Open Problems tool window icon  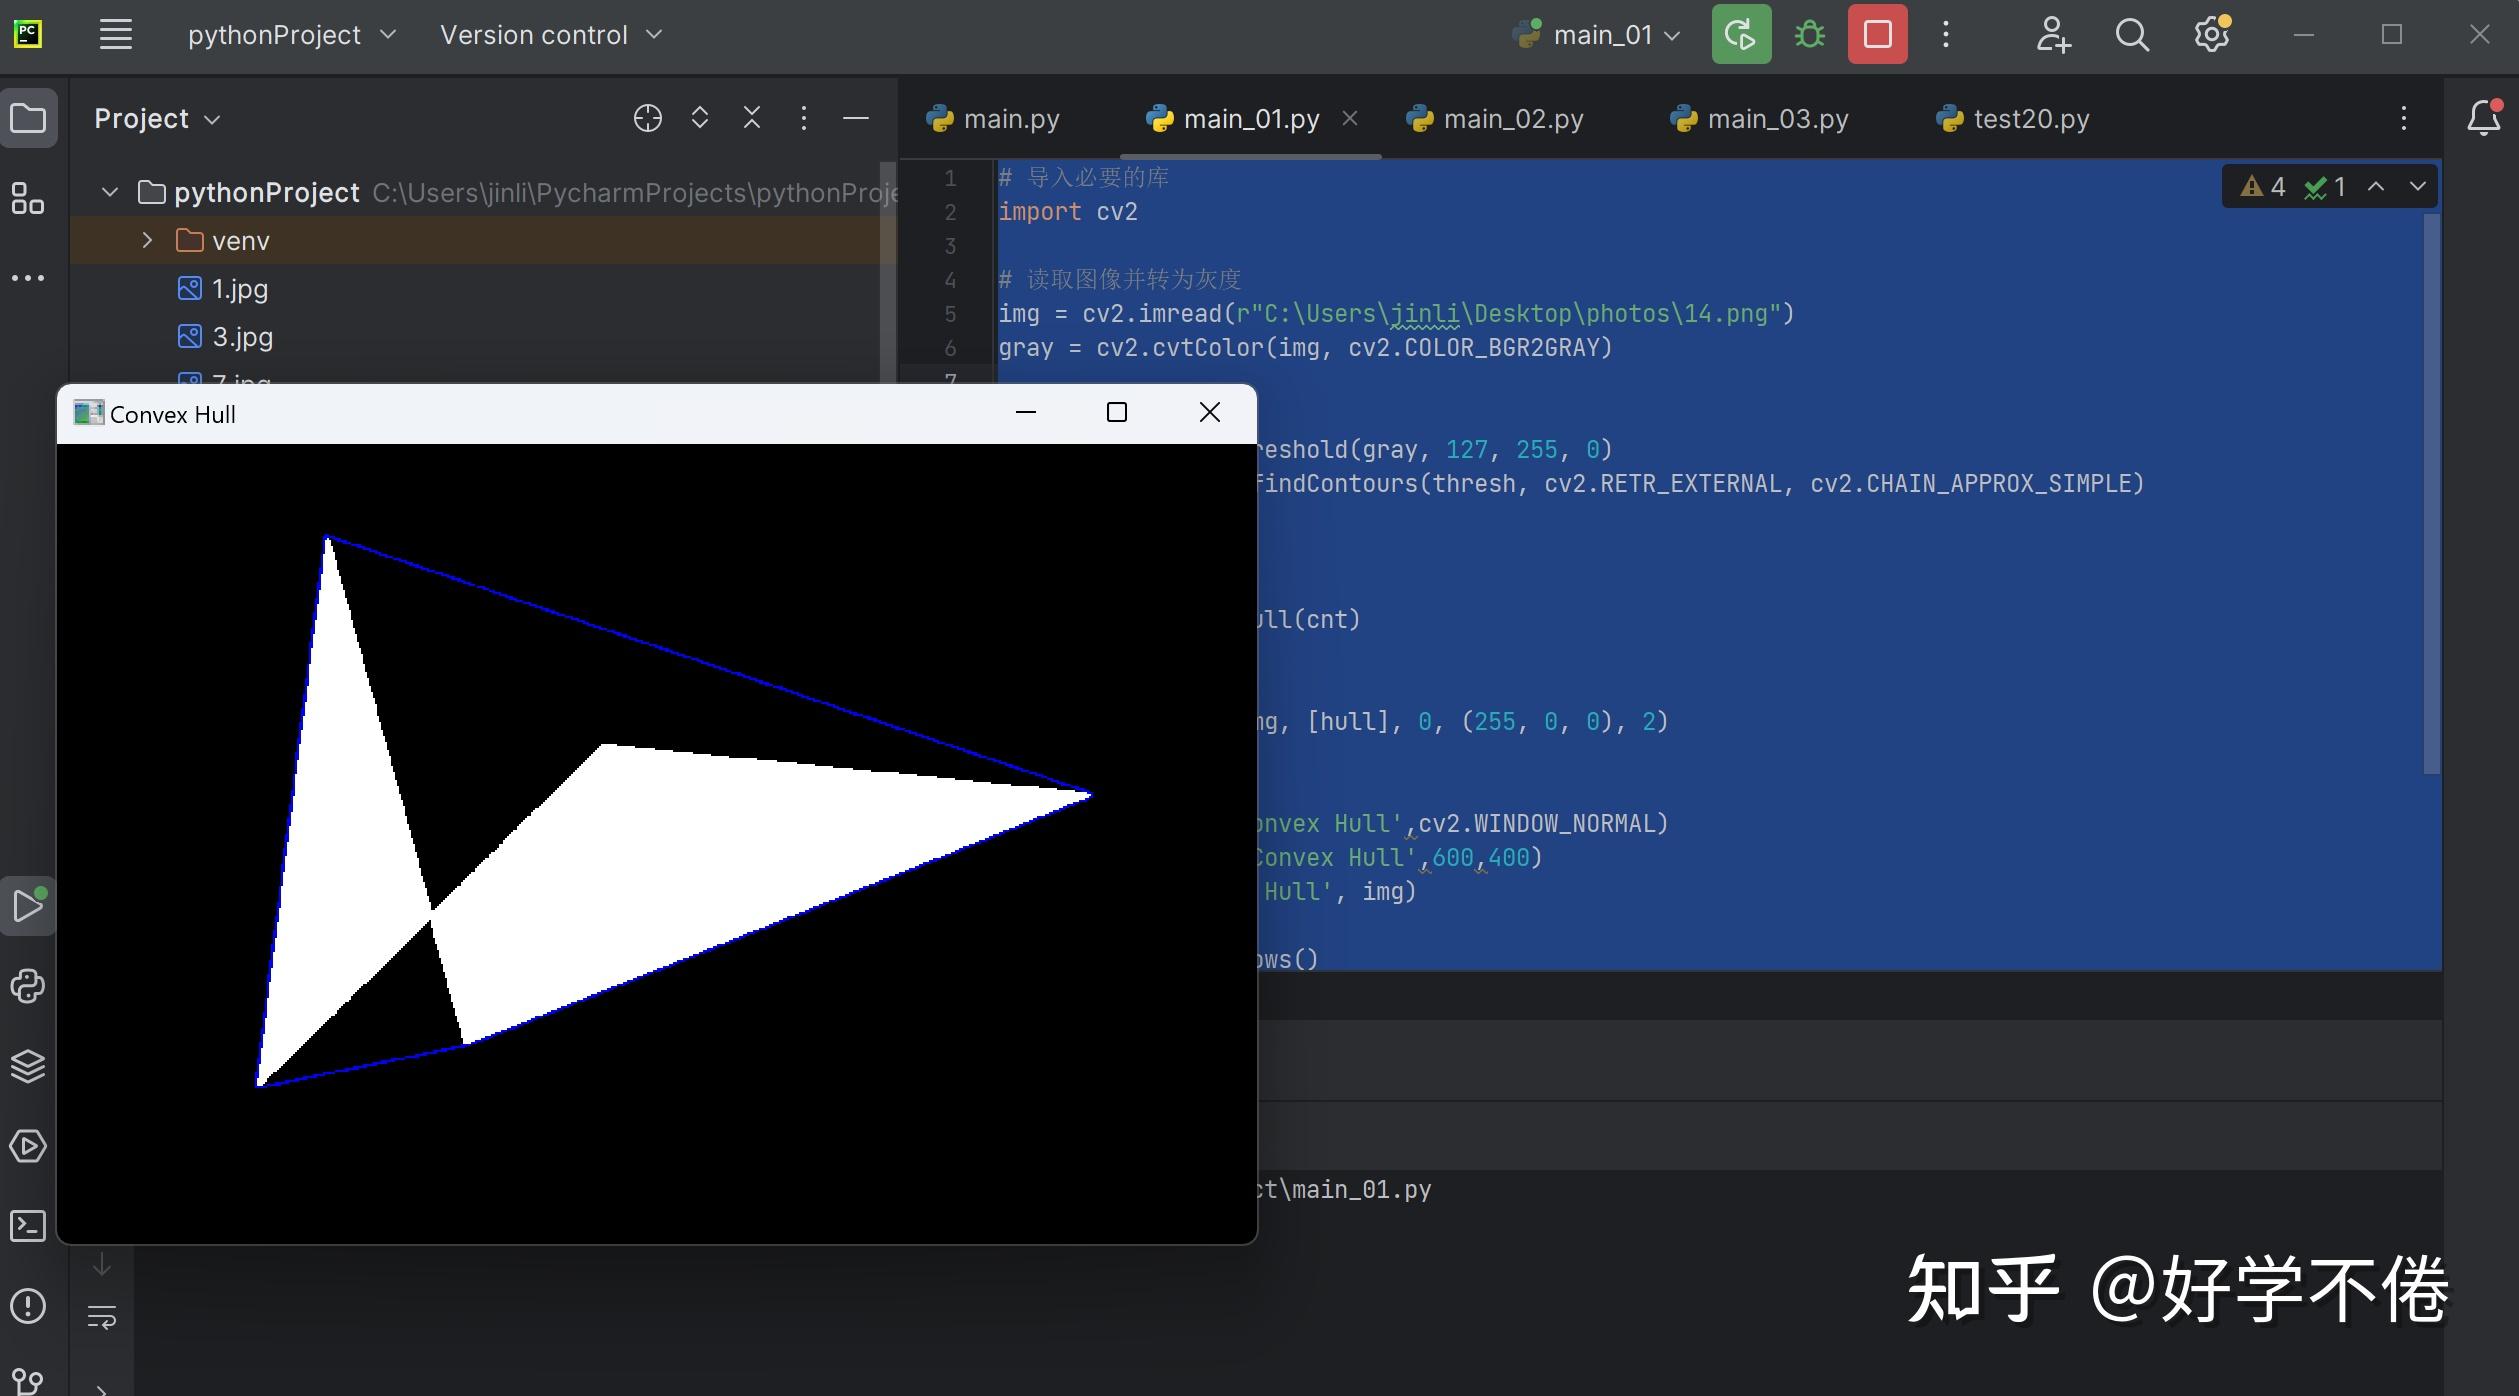(28, 1306)
